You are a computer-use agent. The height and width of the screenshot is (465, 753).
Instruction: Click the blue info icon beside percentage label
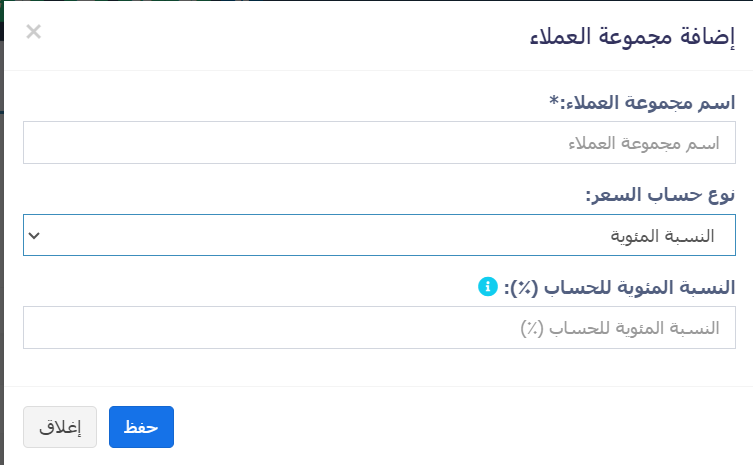tap(488, 287)
